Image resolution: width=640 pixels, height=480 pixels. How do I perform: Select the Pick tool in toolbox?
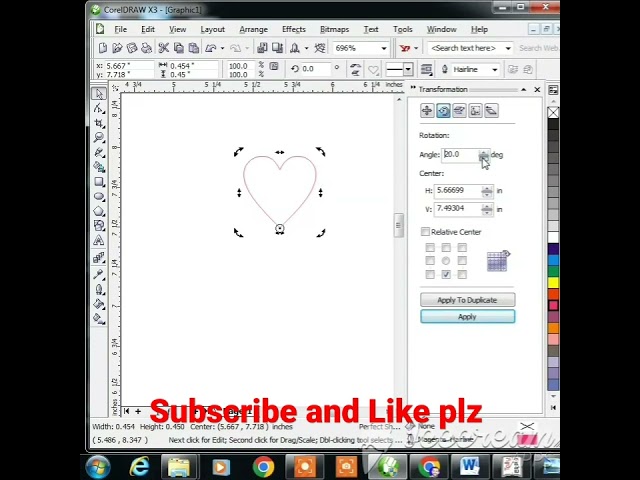tap(99, 93)
